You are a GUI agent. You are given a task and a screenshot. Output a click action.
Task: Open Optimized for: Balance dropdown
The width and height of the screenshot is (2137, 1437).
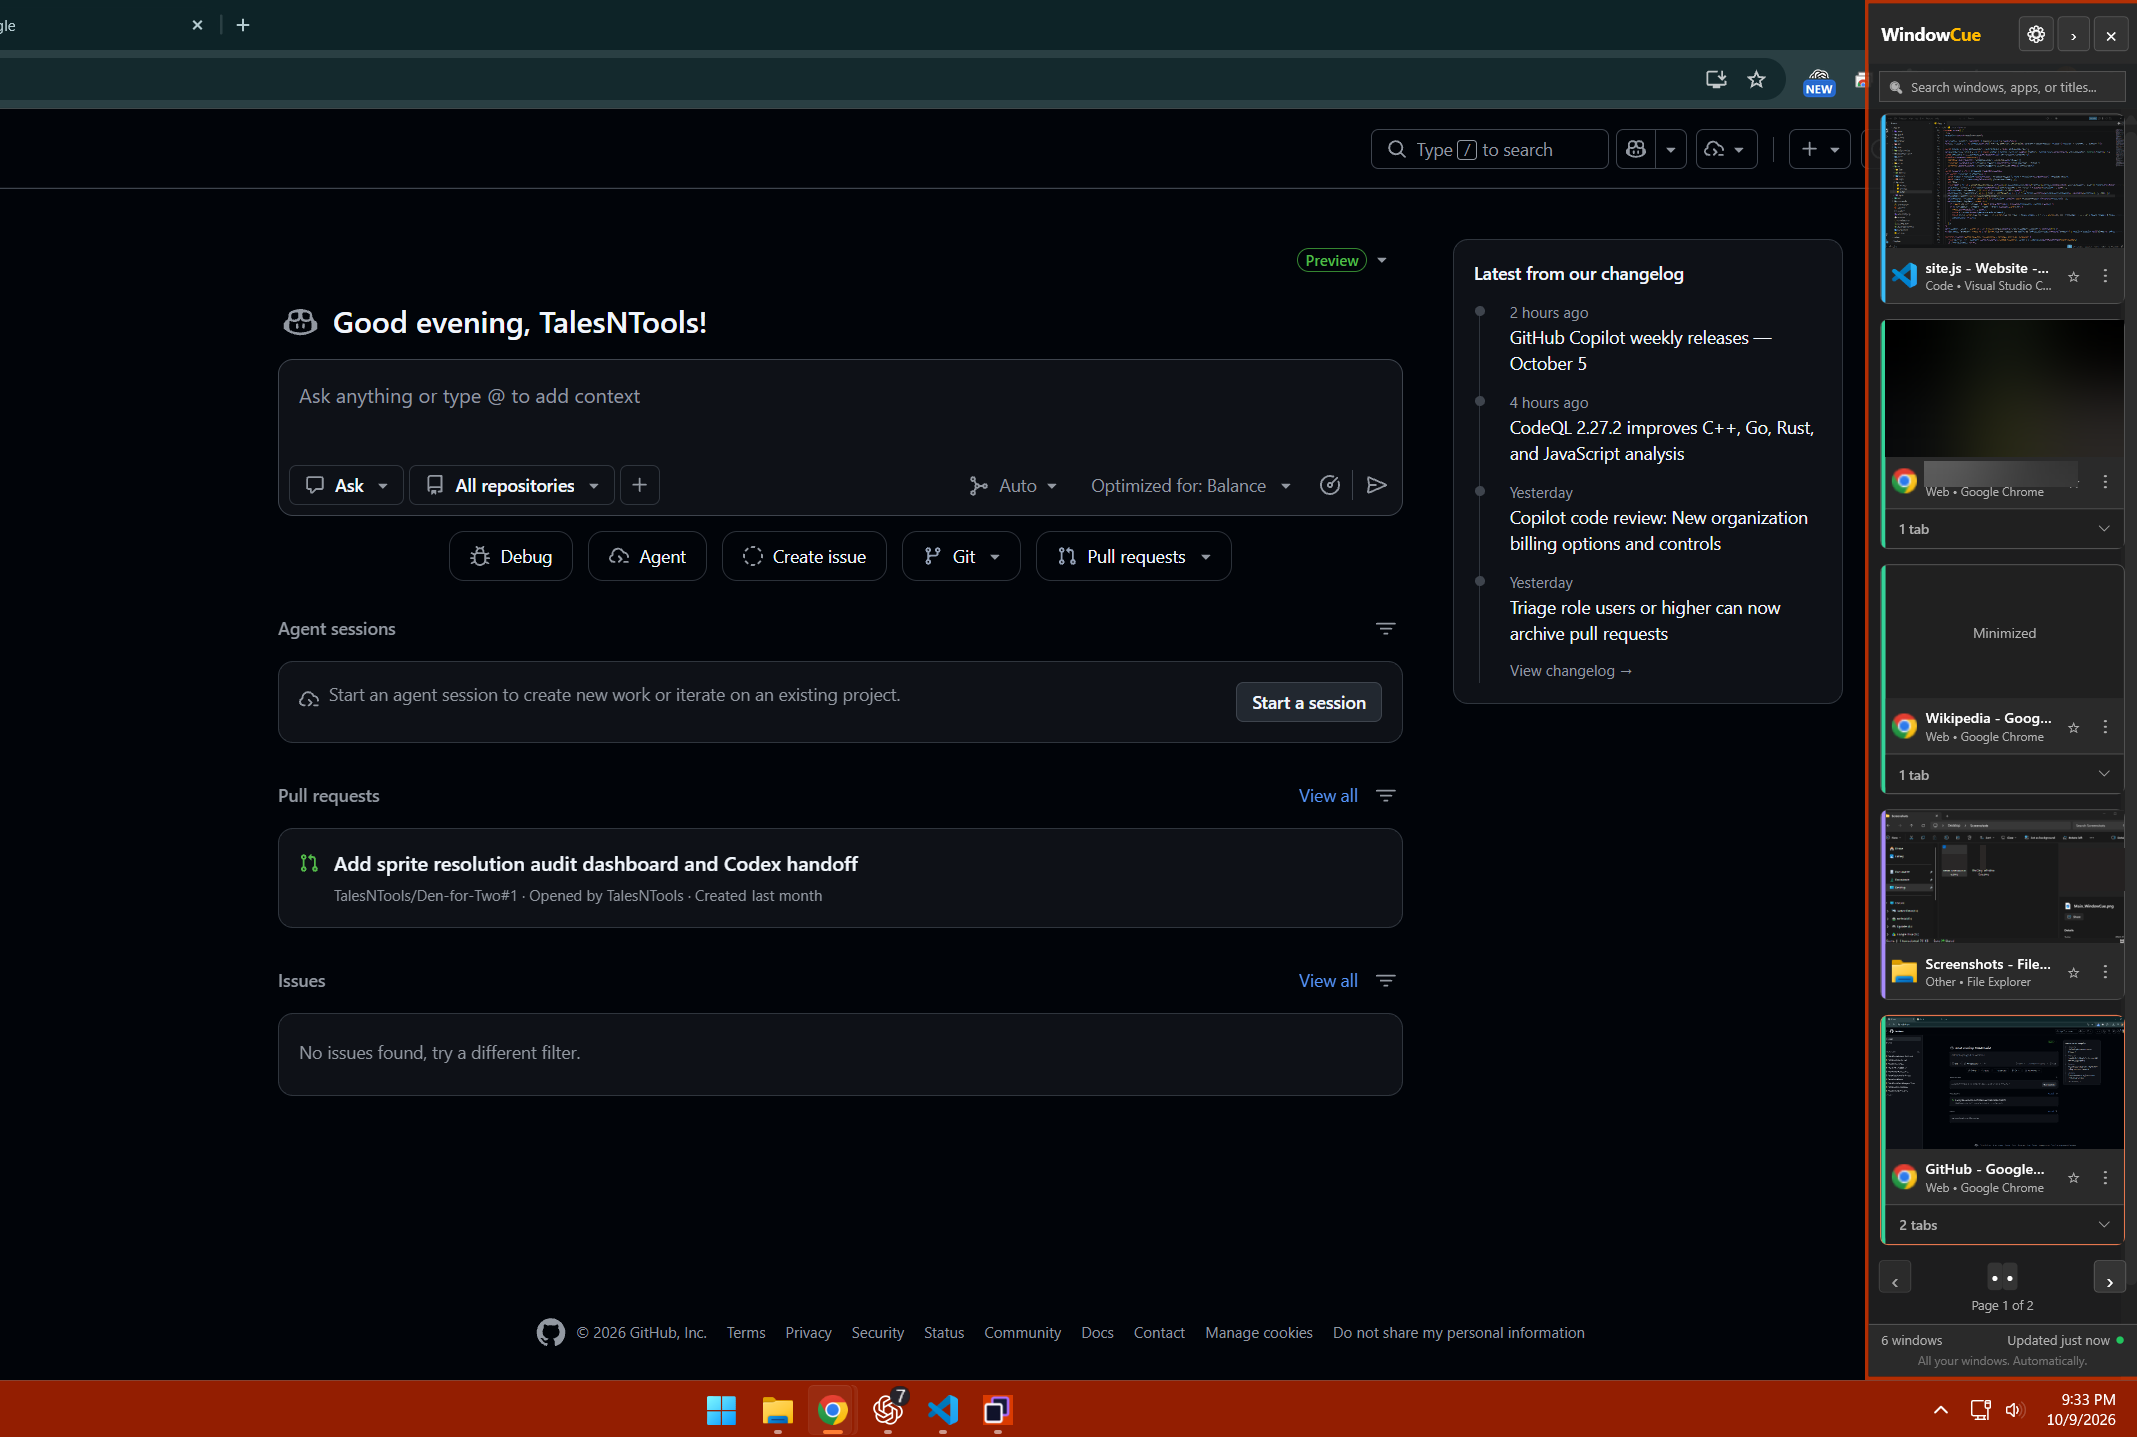[1190, 485]
